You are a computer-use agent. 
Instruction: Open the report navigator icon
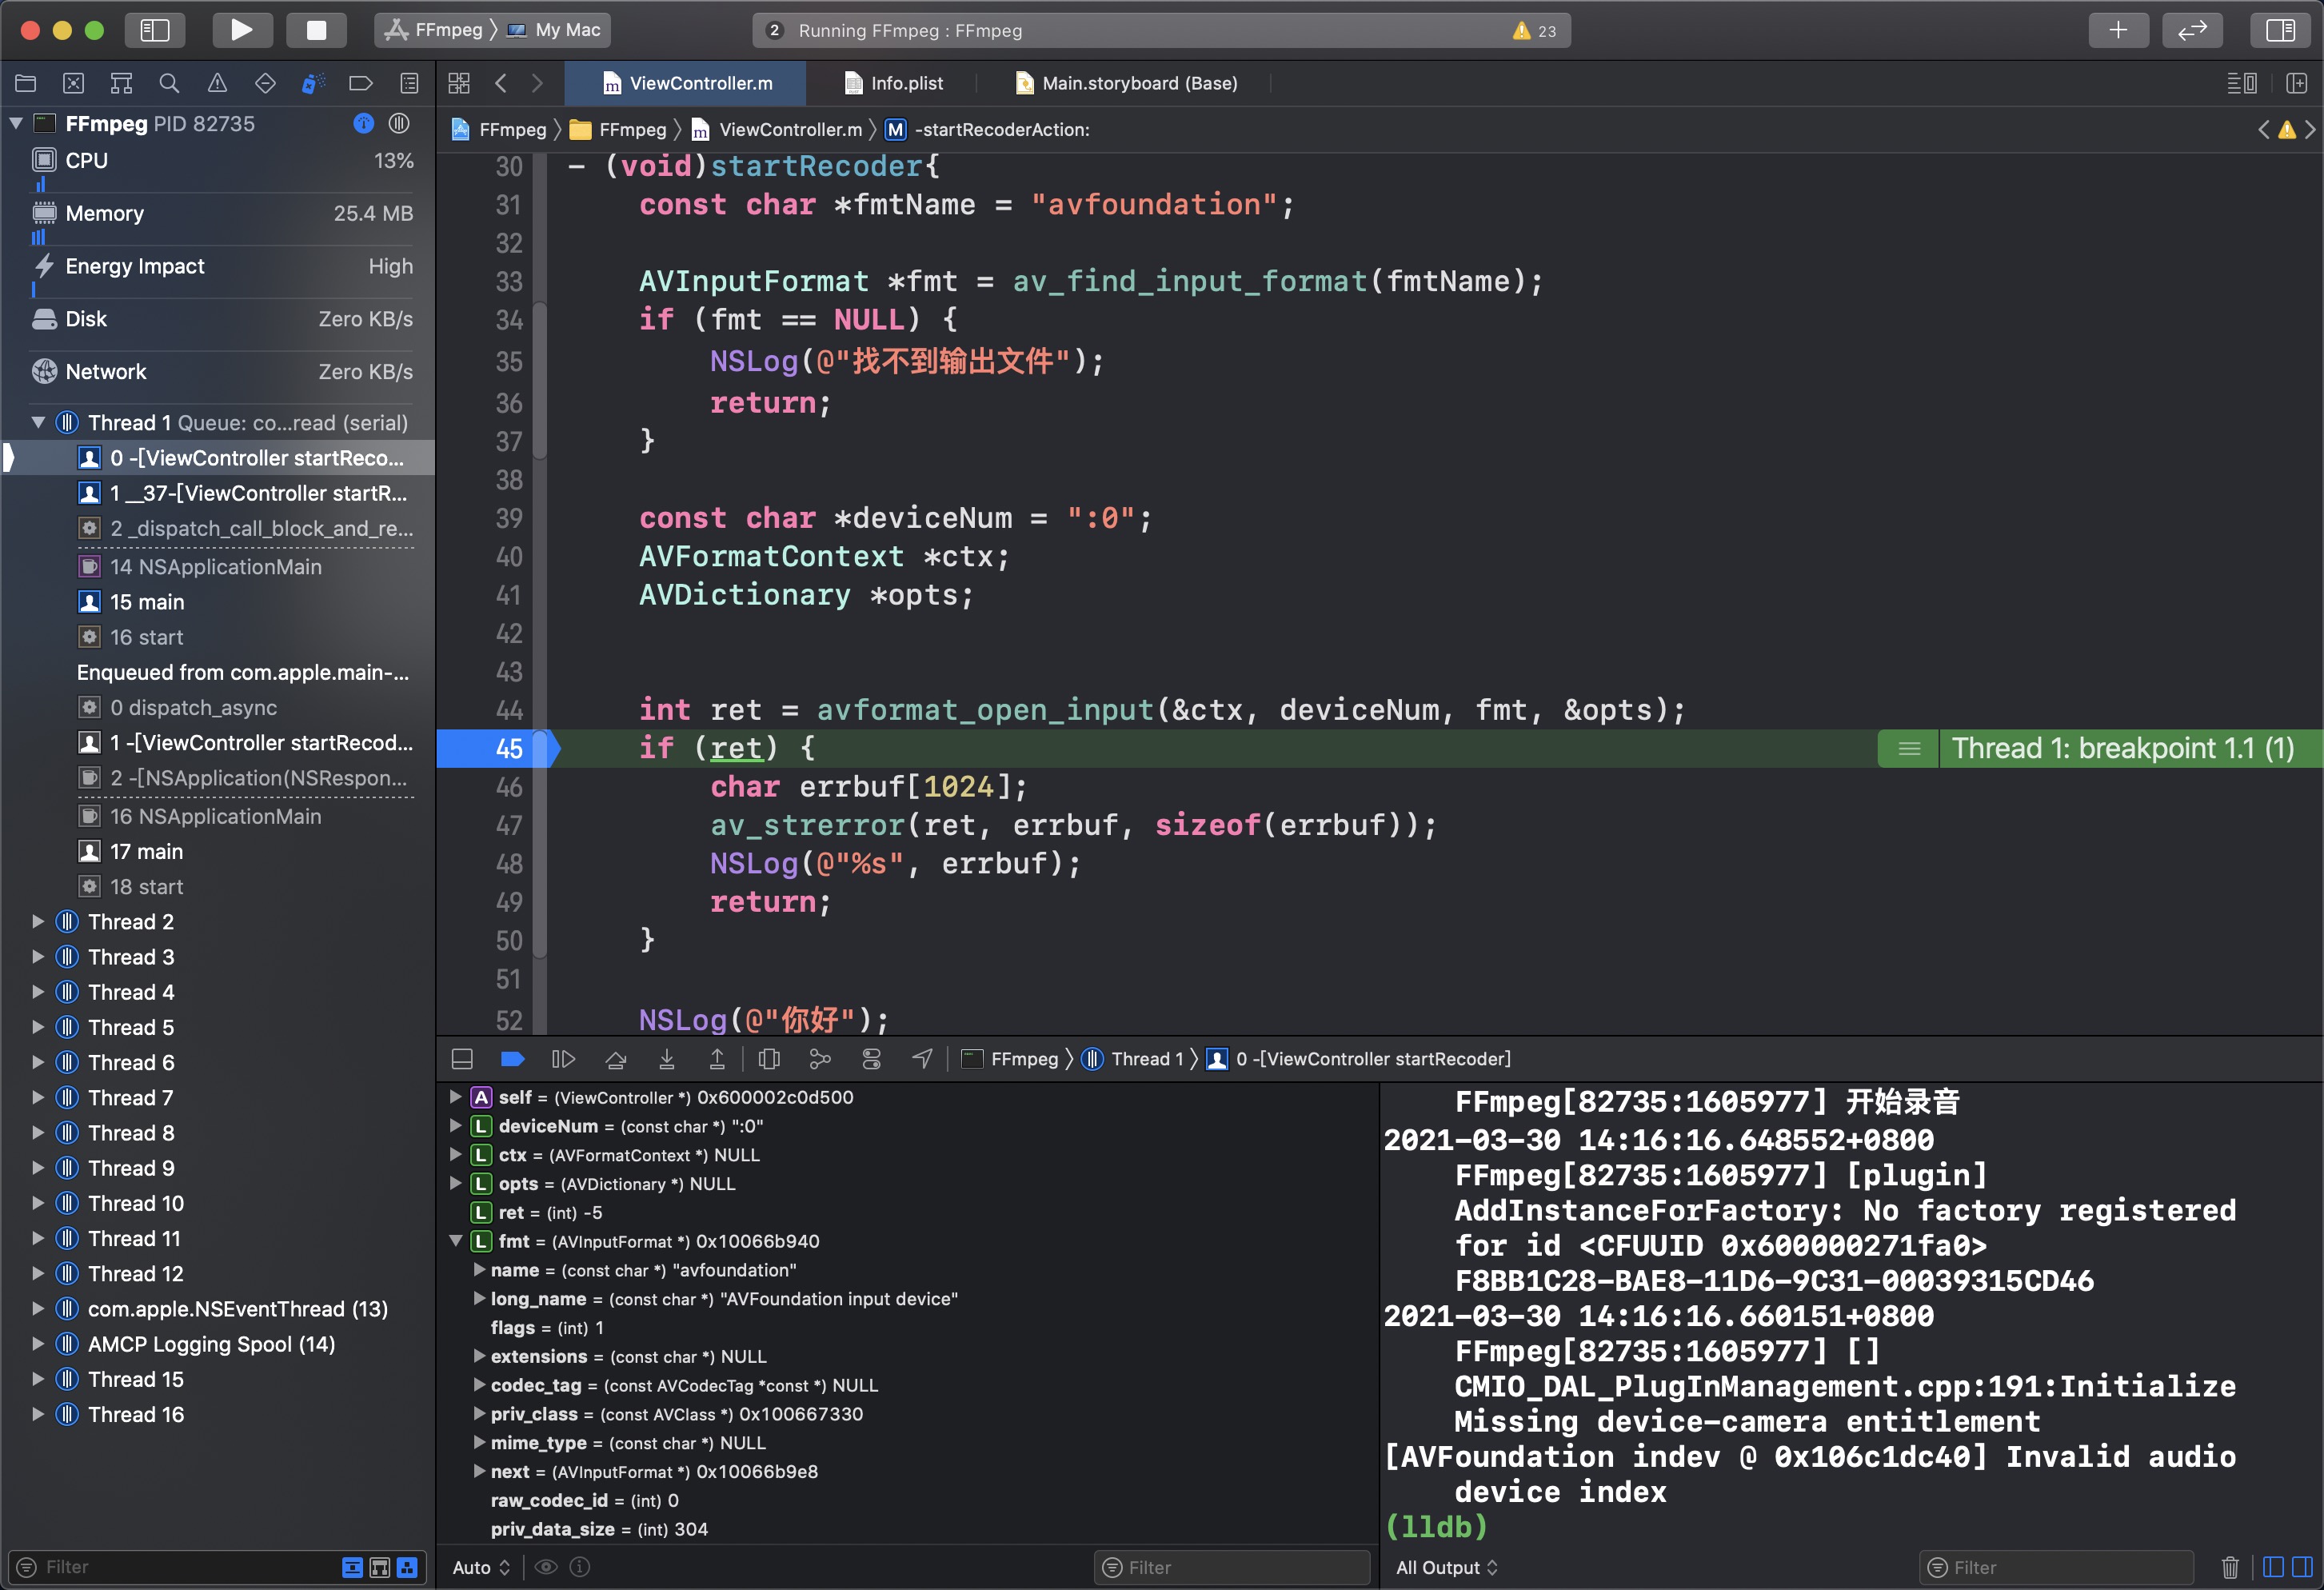(409, 83)
